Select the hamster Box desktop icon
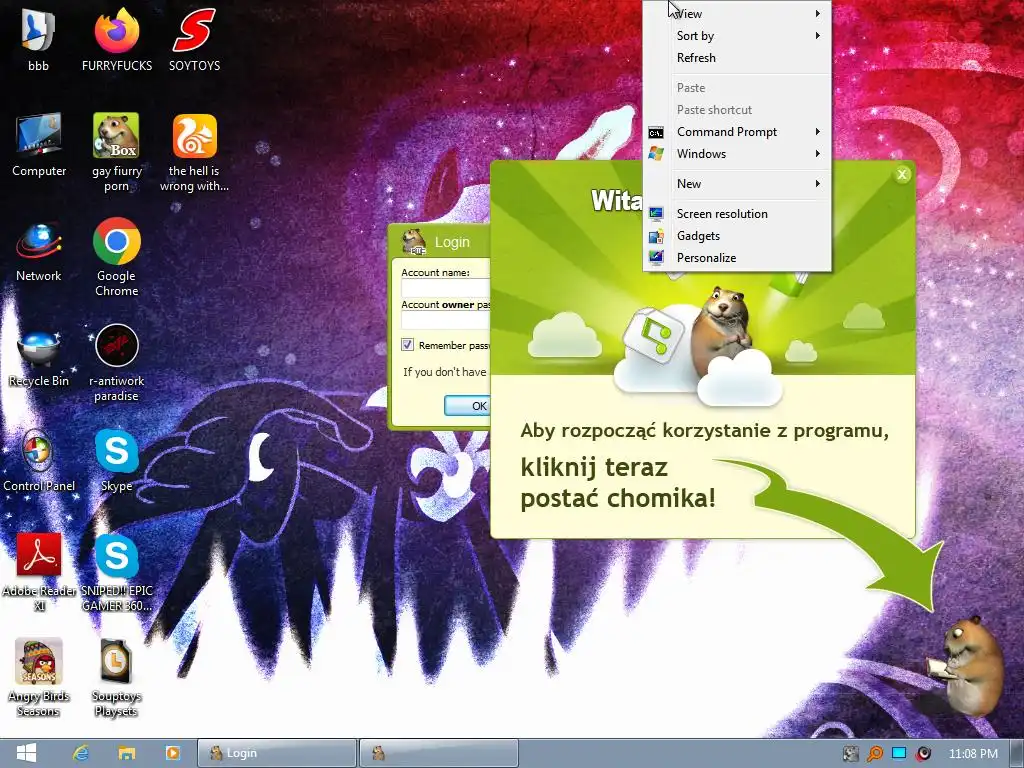The height and width of the screenshot is (768, 1024). tap(116, 153)
